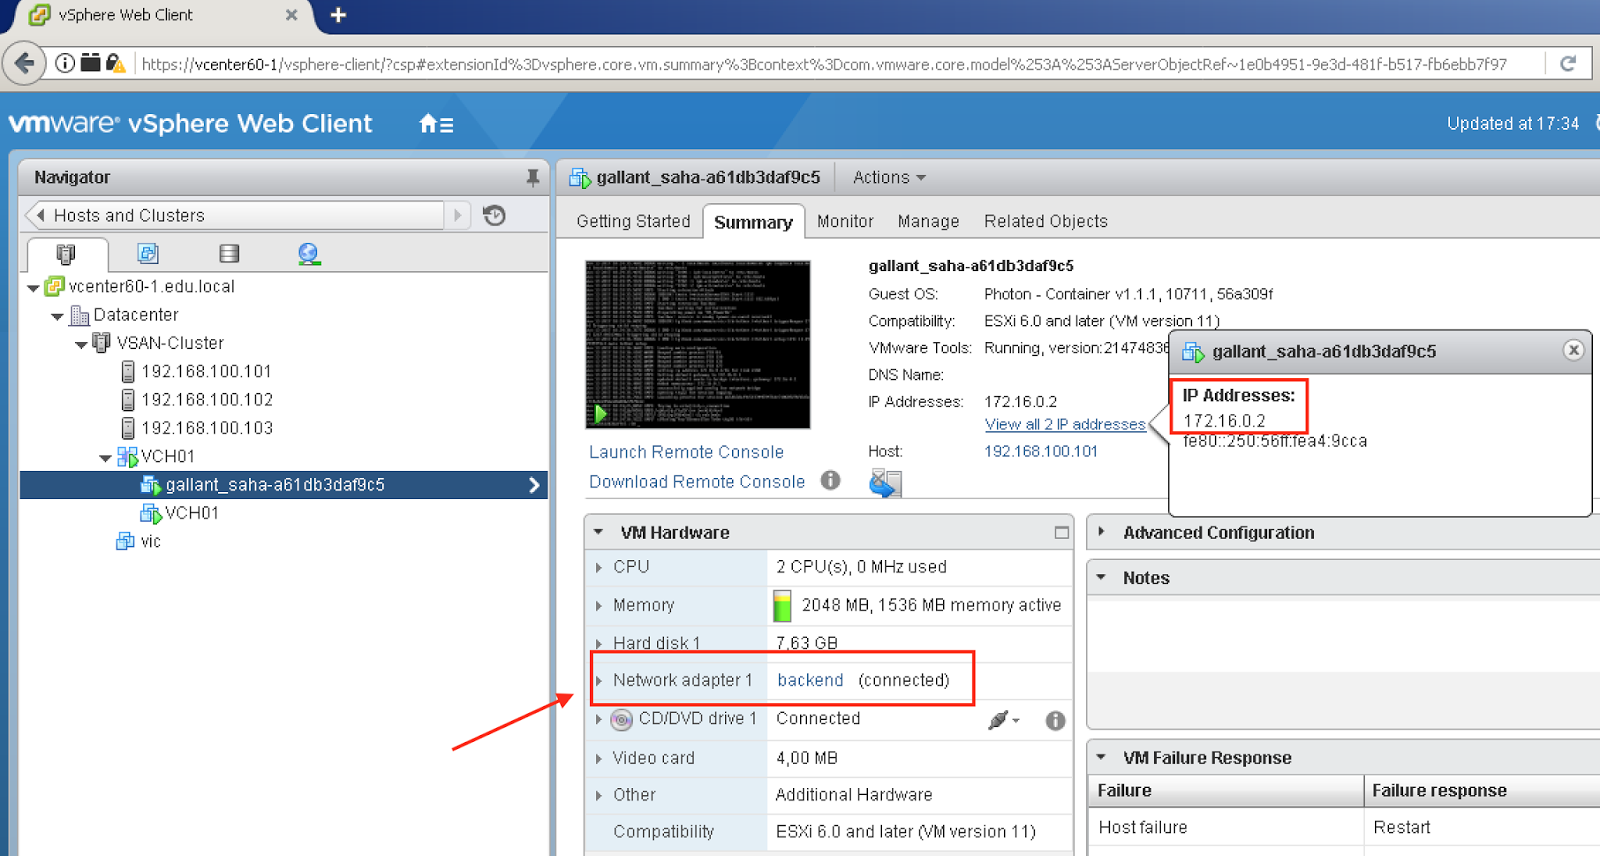Click the forward arrow beside Hosts and Clusters

tap(458, 215)
